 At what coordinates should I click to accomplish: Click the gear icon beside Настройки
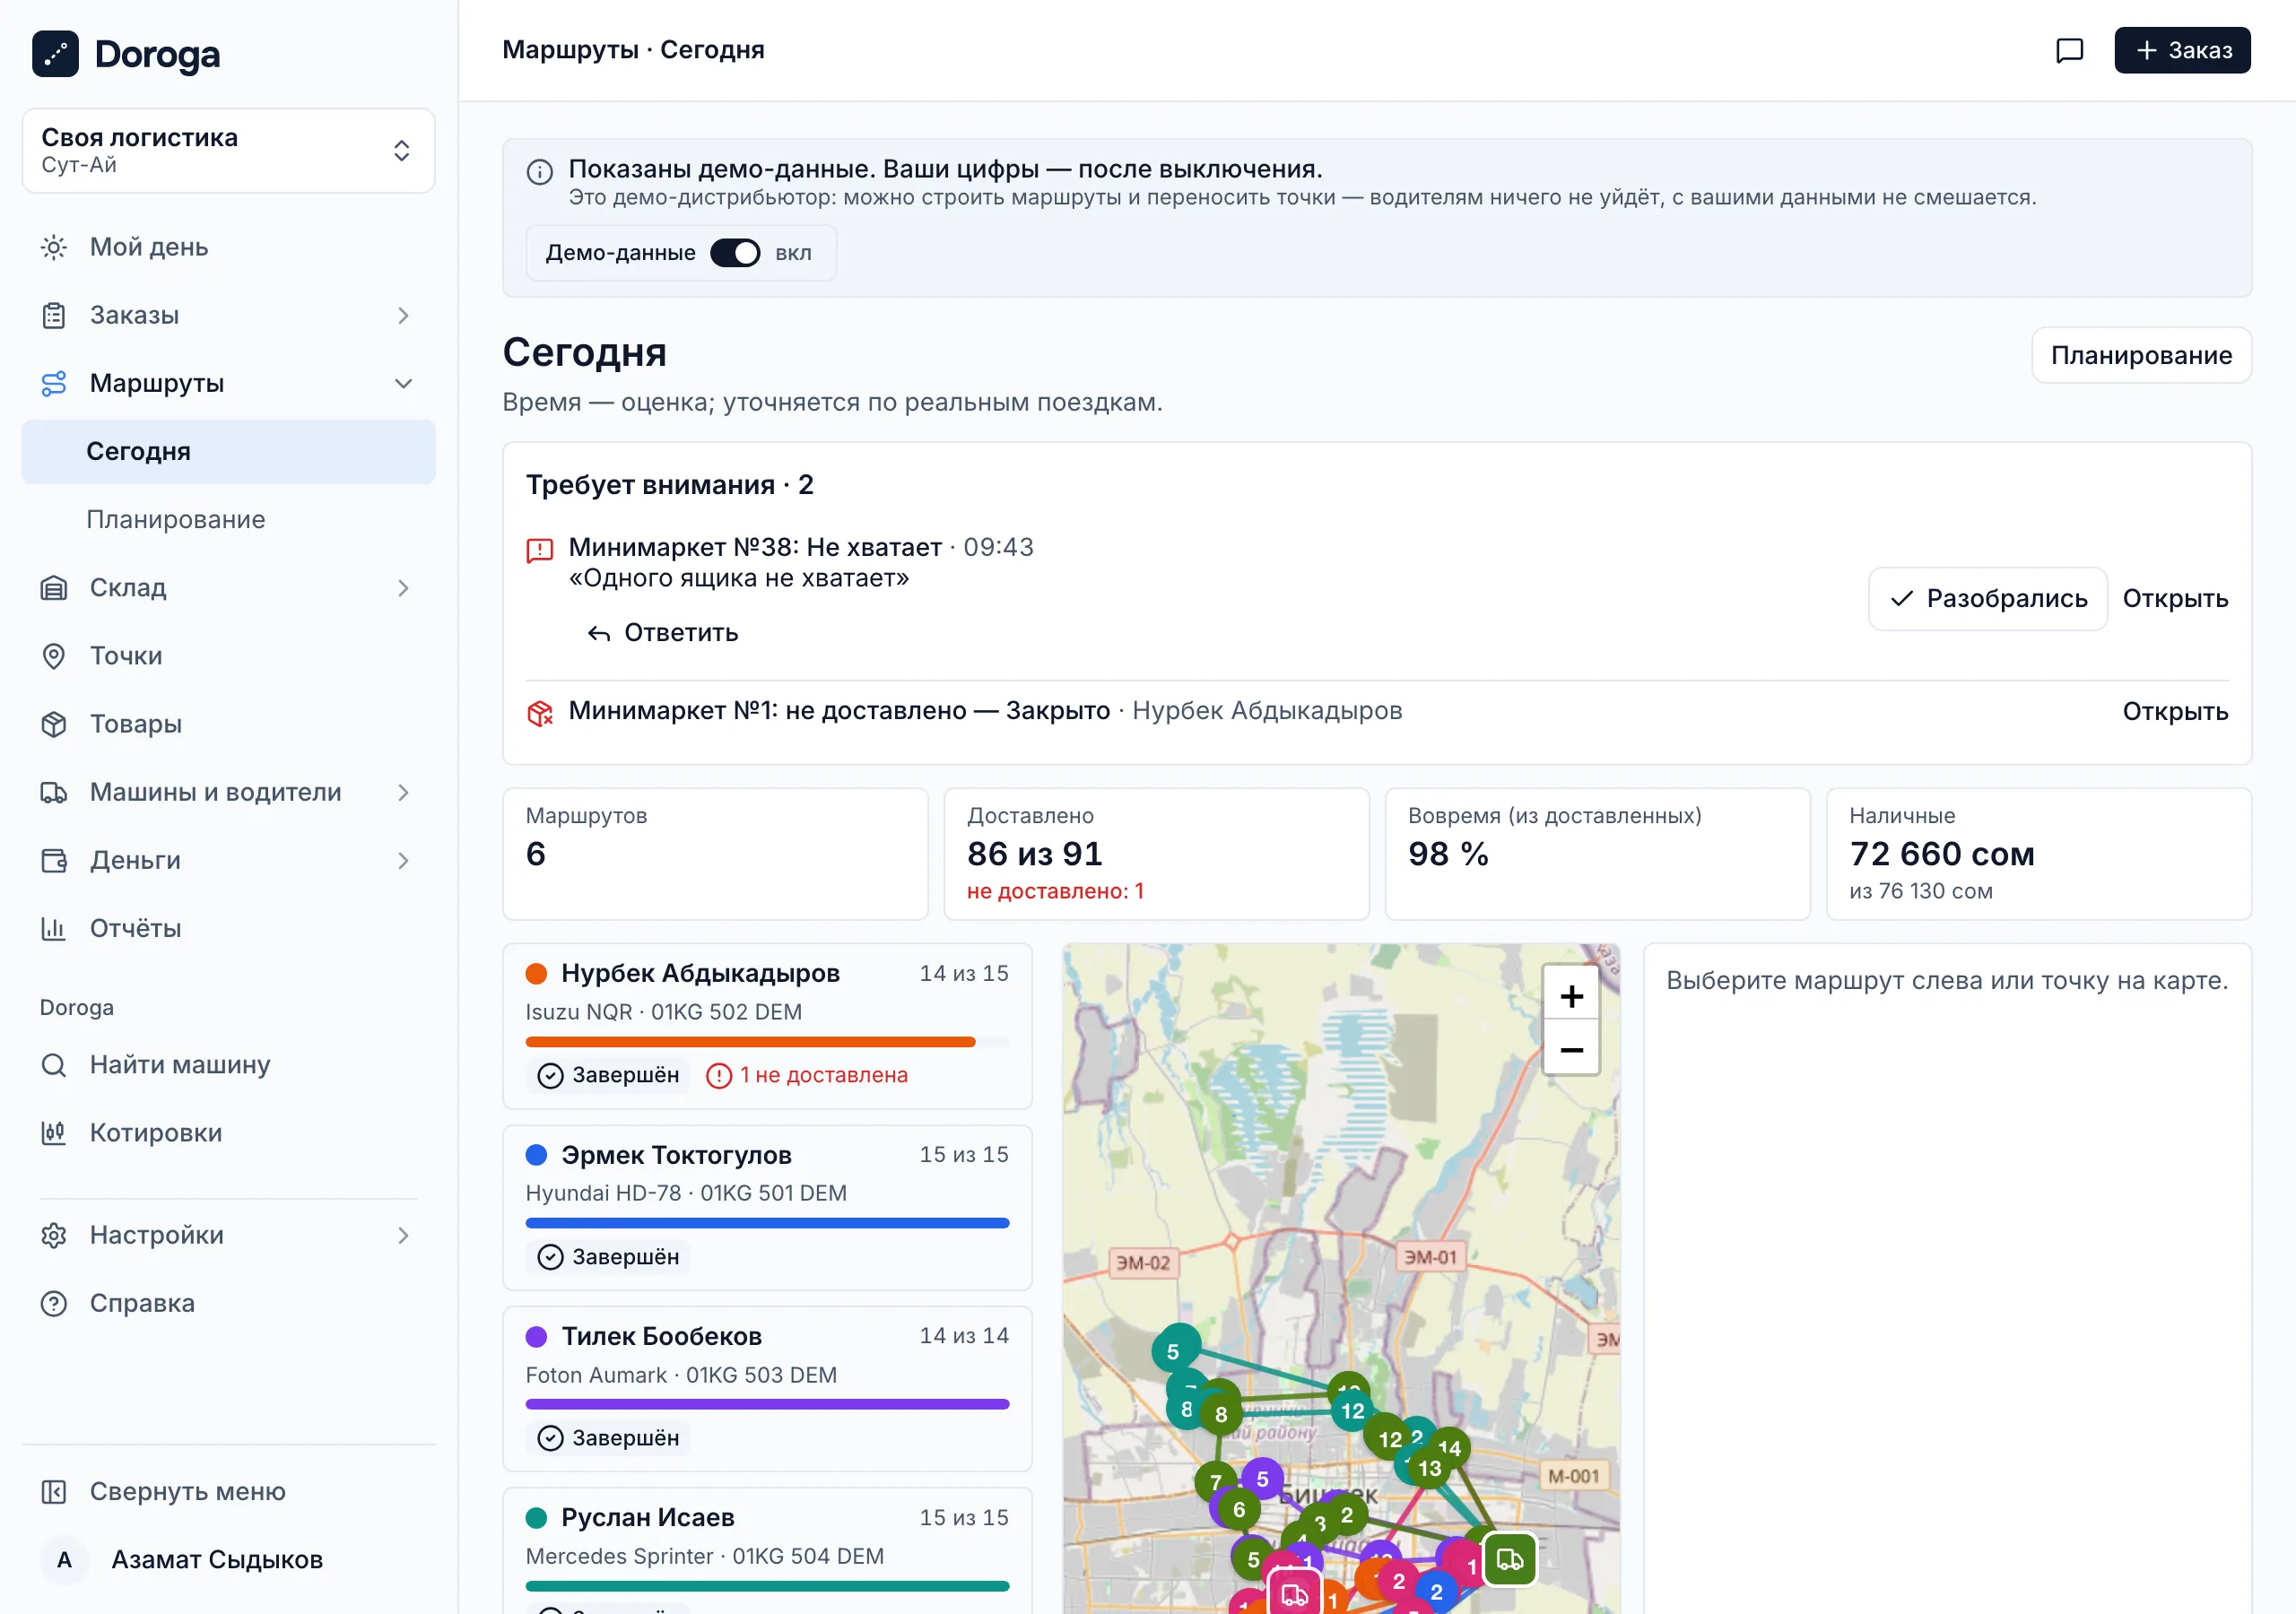pyautogui.click(x=54, y=1235)
